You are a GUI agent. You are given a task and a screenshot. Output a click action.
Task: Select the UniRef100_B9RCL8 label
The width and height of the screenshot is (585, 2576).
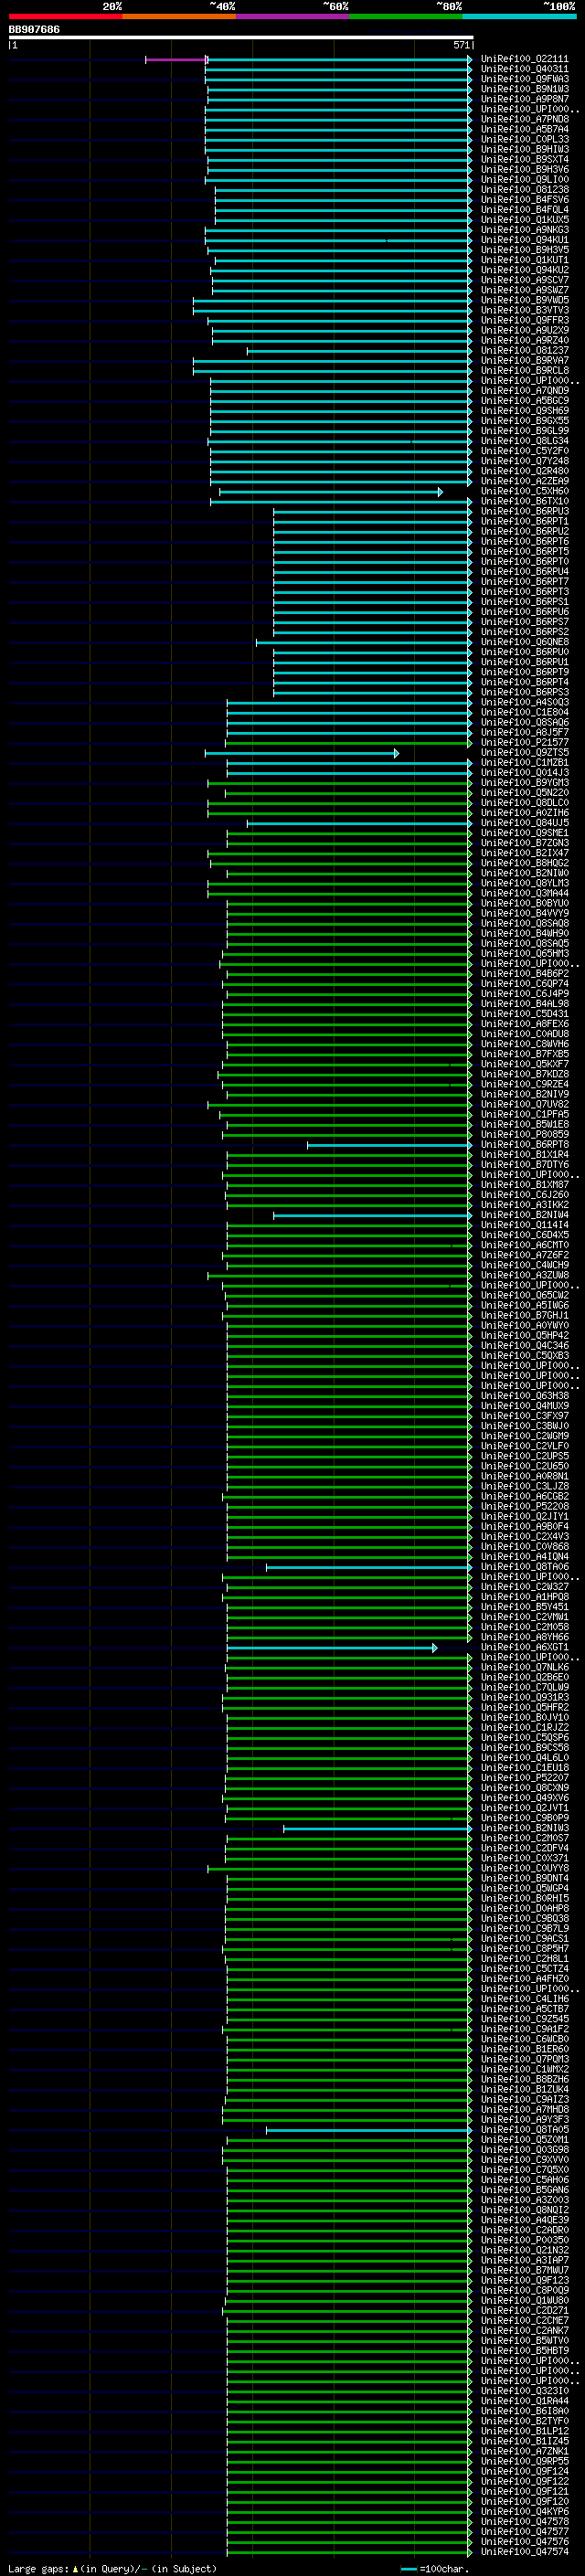pyautogui.click(x=524, y=371)
